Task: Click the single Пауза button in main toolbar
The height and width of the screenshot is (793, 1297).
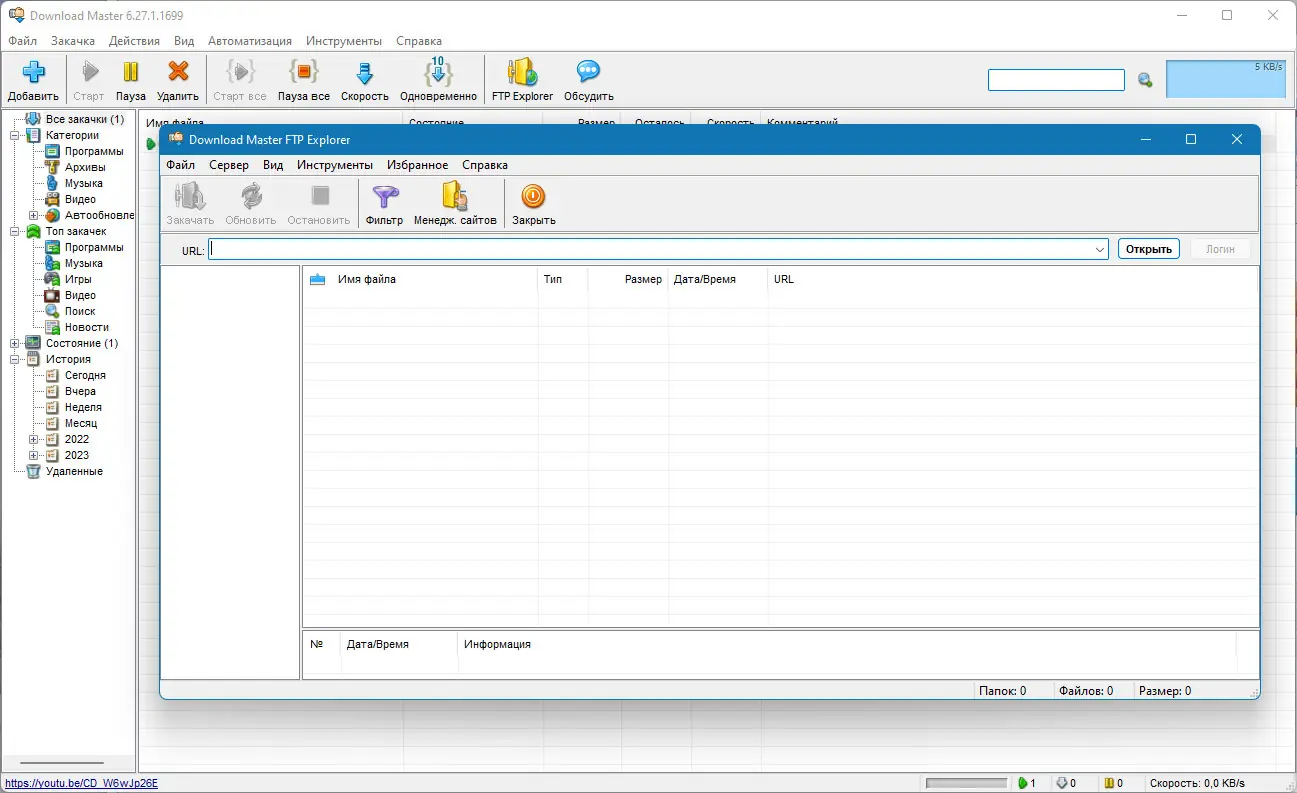Action: tap(130, 80)
